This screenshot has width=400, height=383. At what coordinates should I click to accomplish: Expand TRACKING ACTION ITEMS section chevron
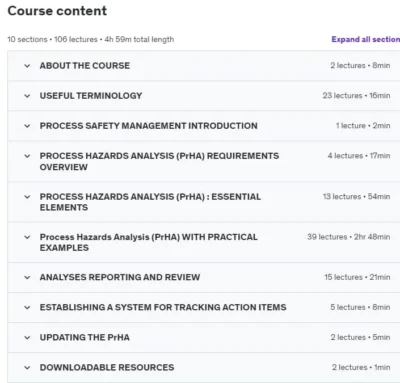(x=27, y=307)
